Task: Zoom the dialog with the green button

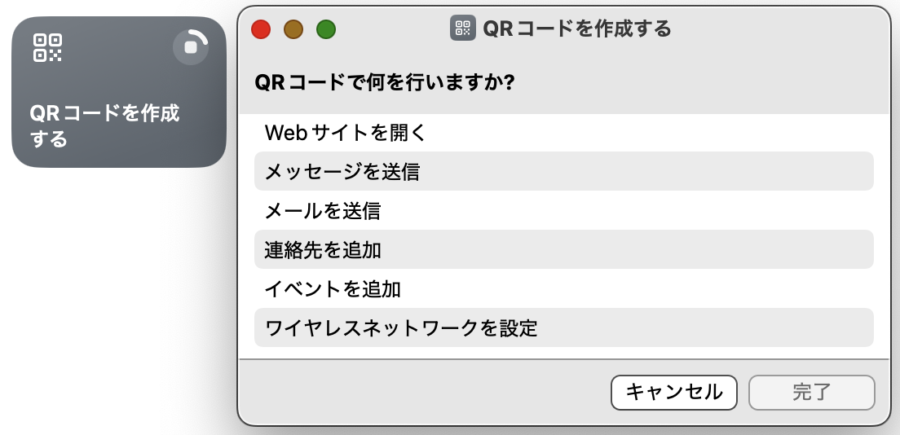Action: [x=326, y=29]
